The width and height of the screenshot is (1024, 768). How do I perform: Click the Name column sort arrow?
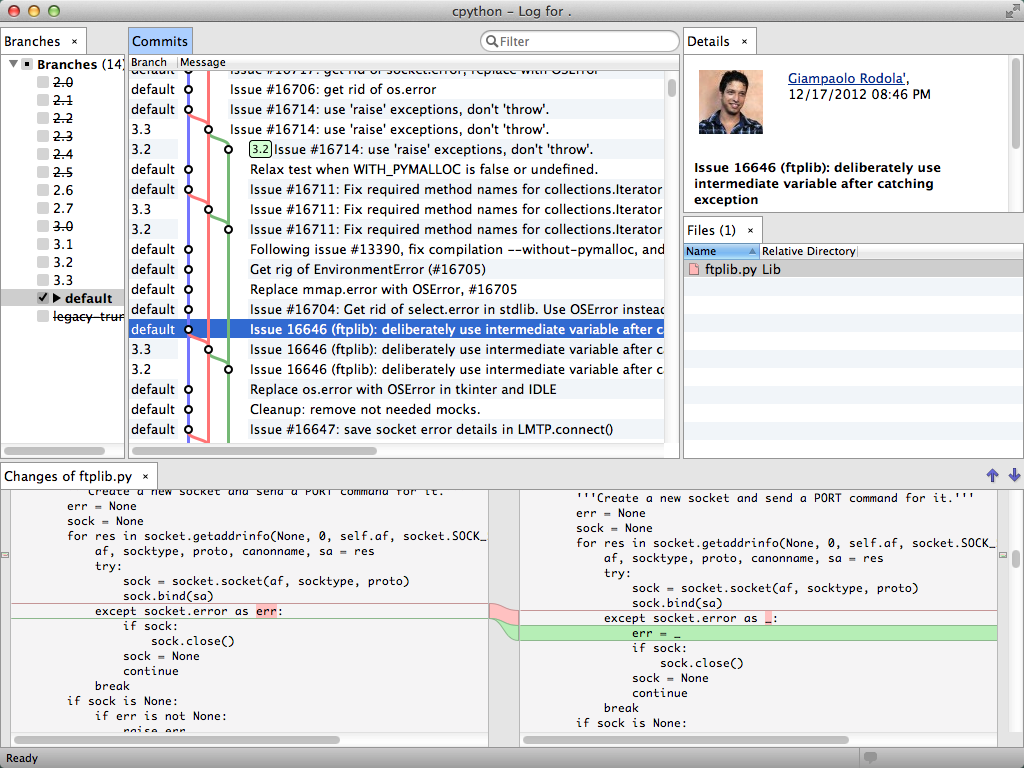[752, 251]
